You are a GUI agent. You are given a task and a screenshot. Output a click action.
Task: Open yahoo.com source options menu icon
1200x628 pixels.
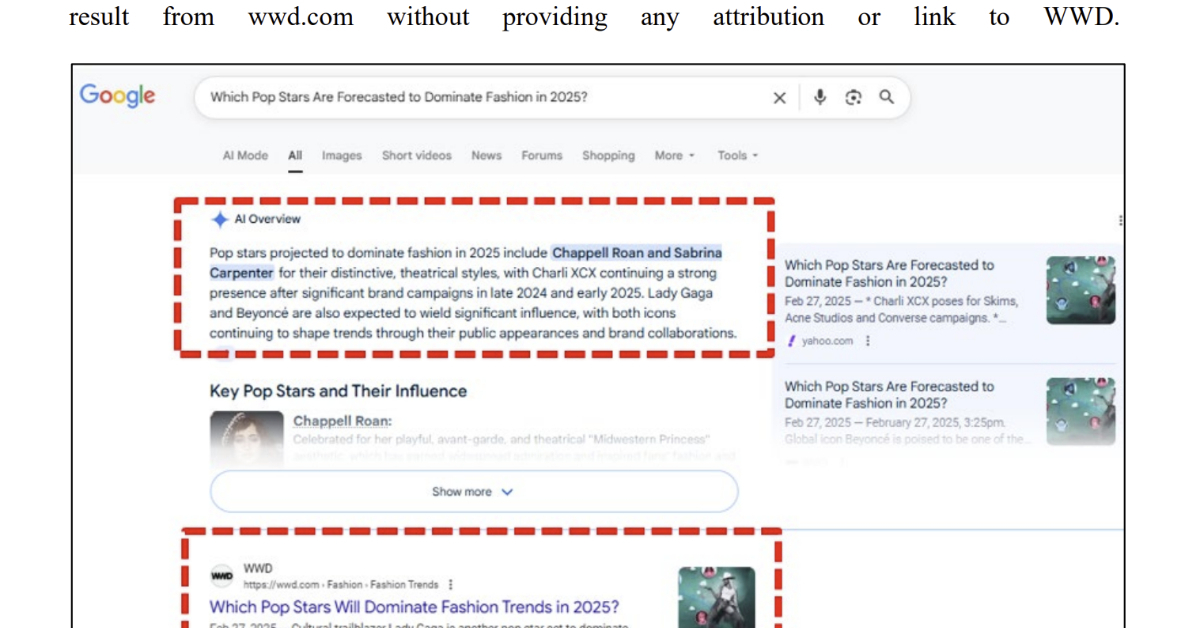point(867,341)
